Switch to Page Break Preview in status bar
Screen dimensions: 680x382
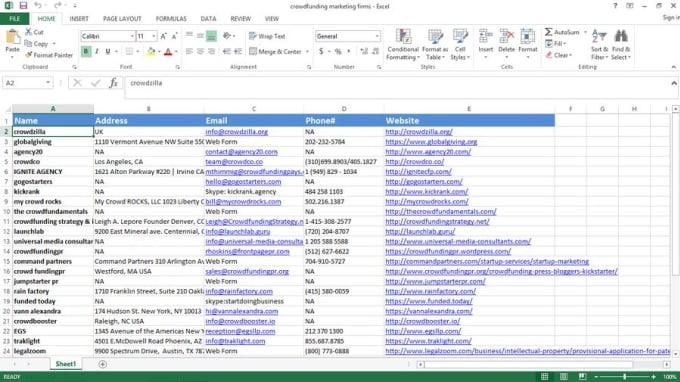coord(582,376)
